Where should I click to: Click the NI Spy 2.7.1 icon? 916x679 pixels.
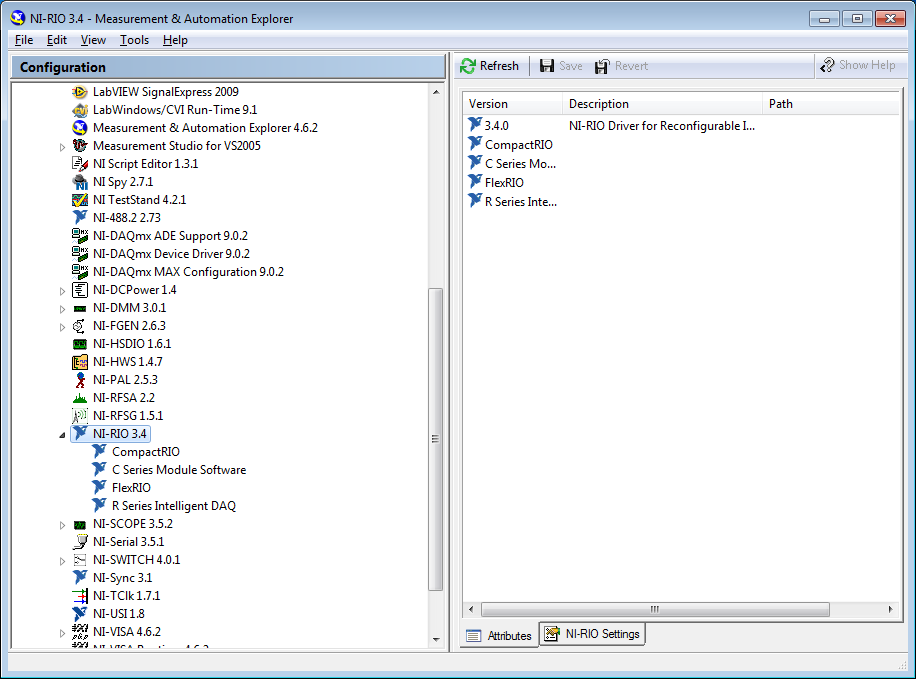tap(79, 182)
